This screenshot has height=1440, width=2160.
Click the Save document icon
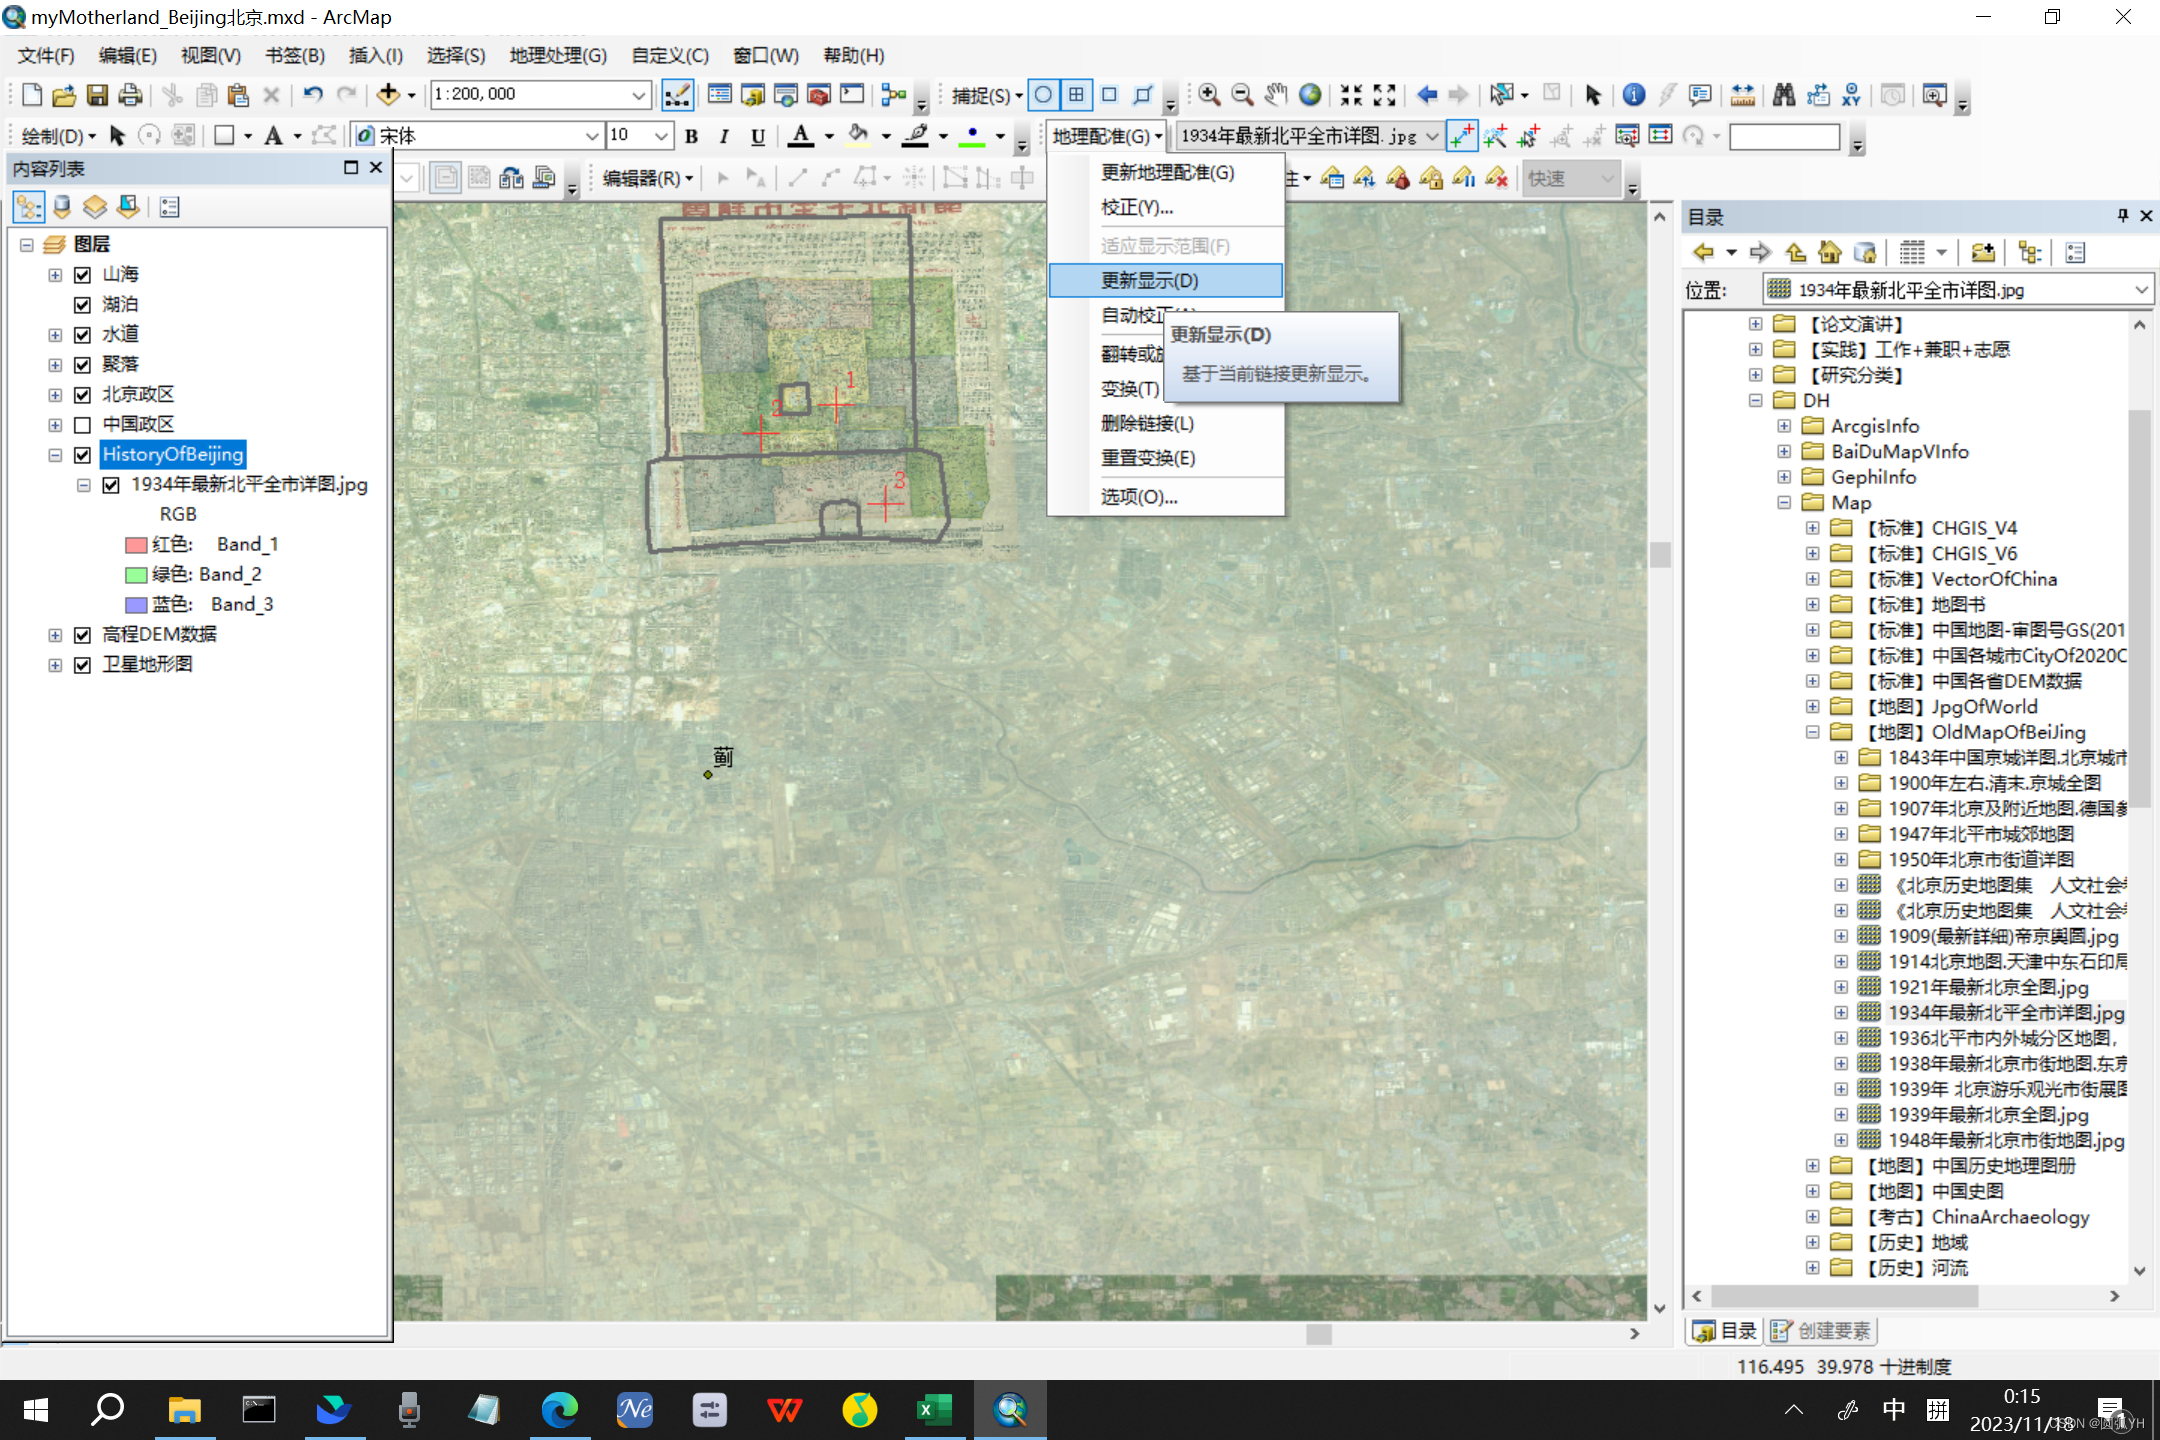[97, 95]
